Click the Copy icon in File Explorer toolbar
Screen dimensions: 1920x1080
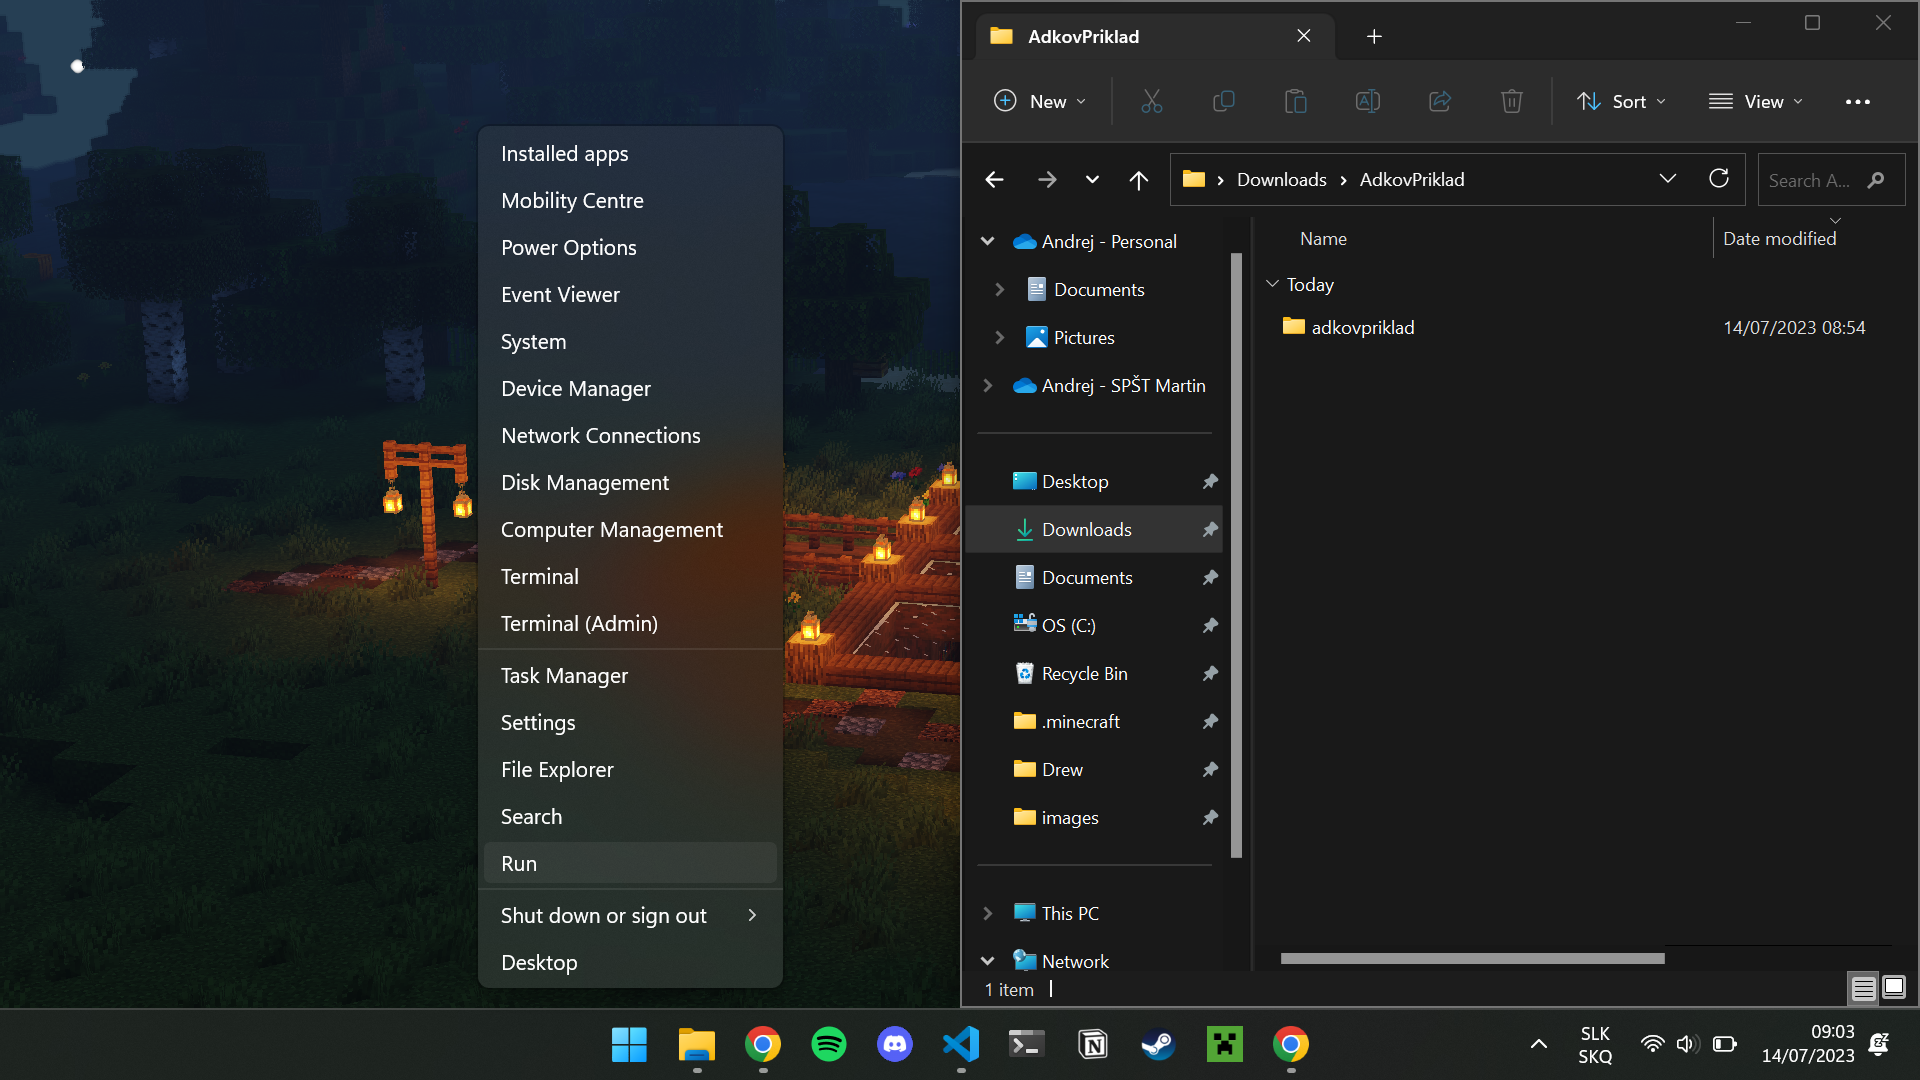point(1223,101)
